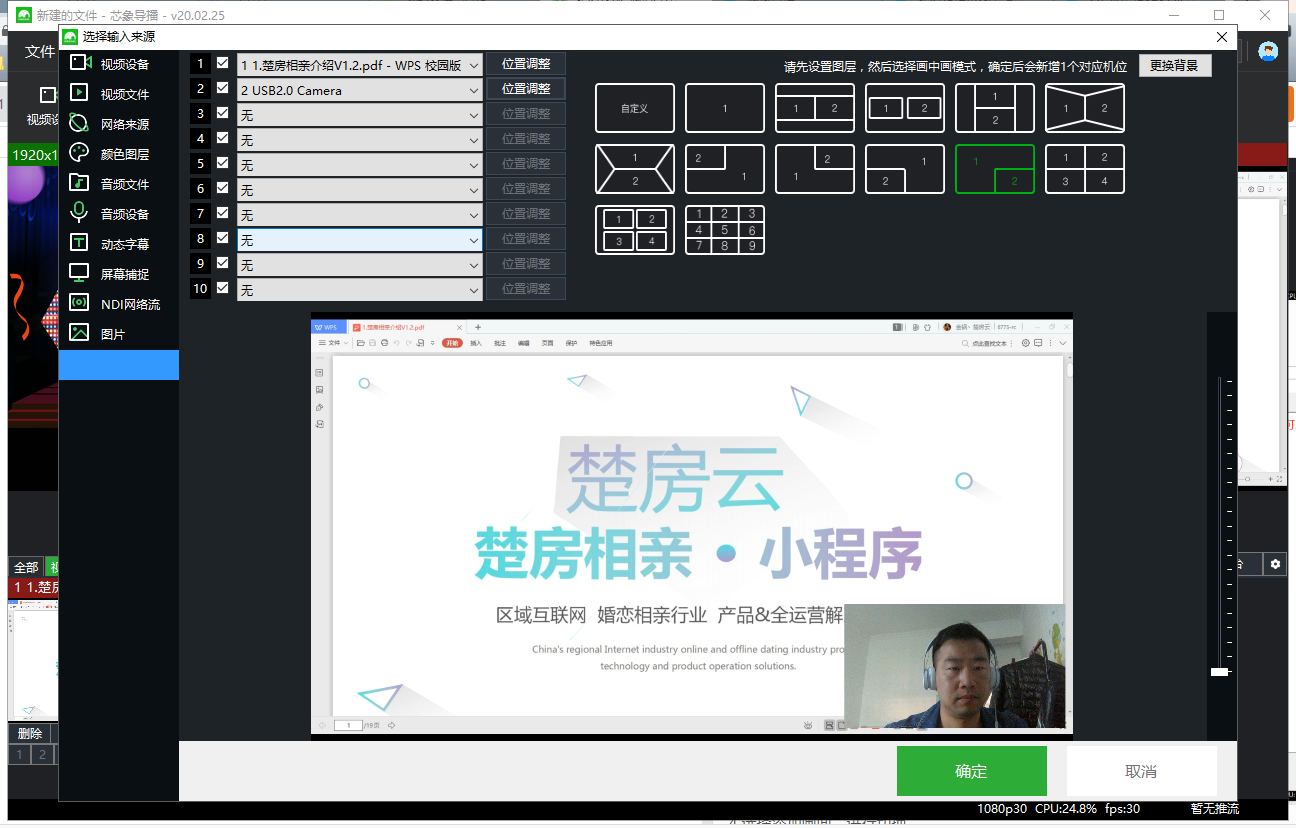Open highlighted layer 8 source dropdown

[360, 240]
